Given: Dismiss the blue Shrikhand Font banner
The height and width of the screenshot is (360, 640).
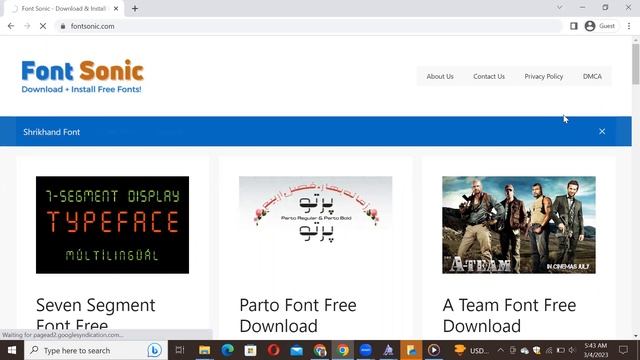Looking at the screenshot, I should (602, 131).
